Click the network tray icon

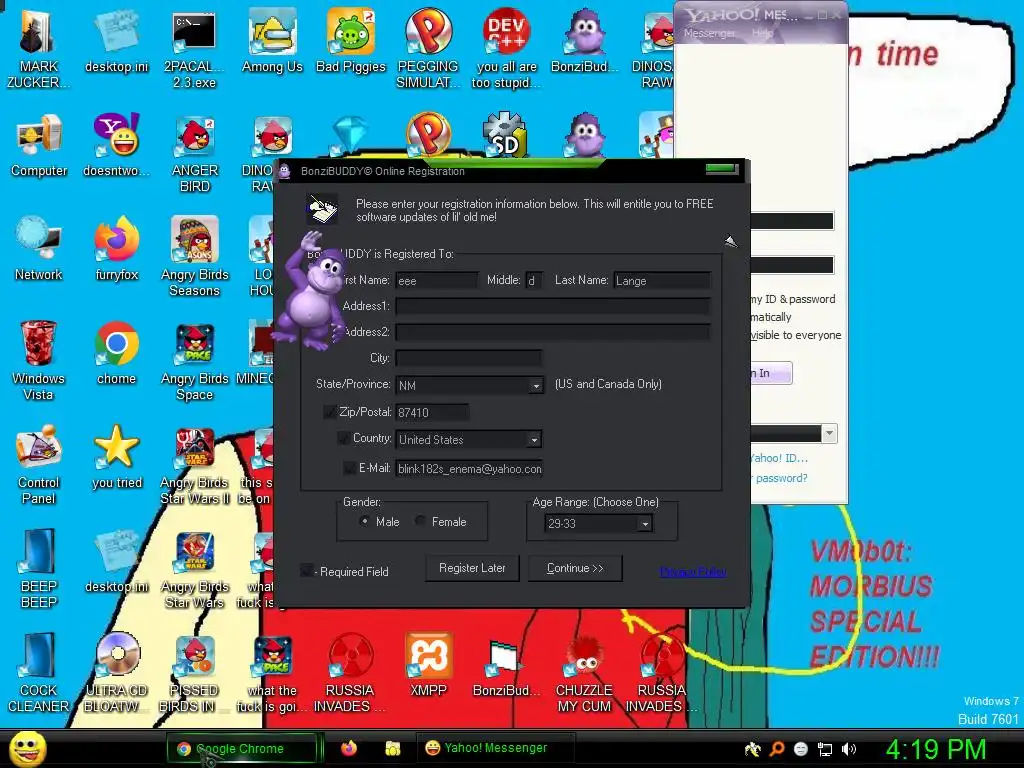pos(825,750)
